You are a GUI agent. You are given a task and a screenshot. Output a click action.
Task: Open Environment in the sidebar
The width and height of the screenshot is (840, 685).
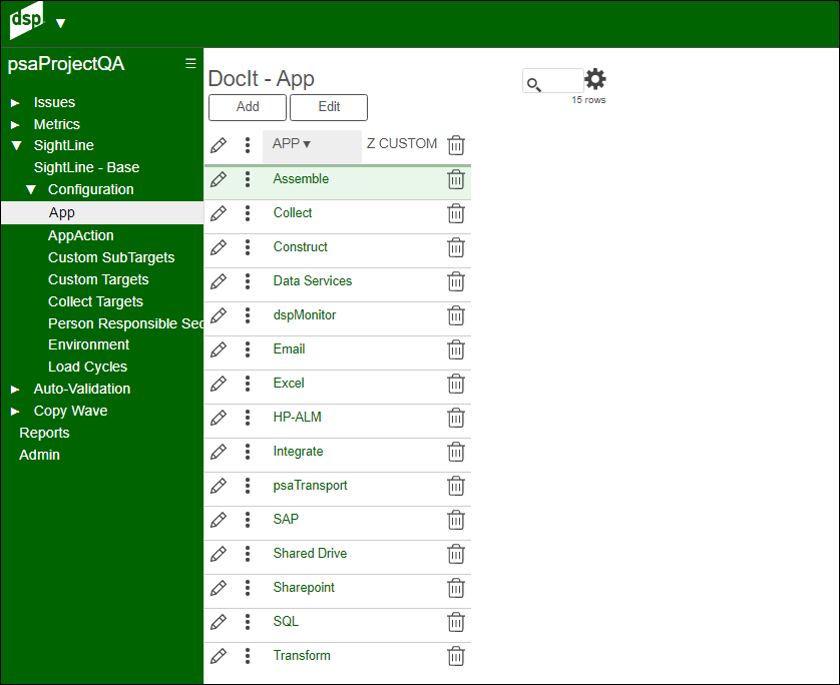point(89,344)
